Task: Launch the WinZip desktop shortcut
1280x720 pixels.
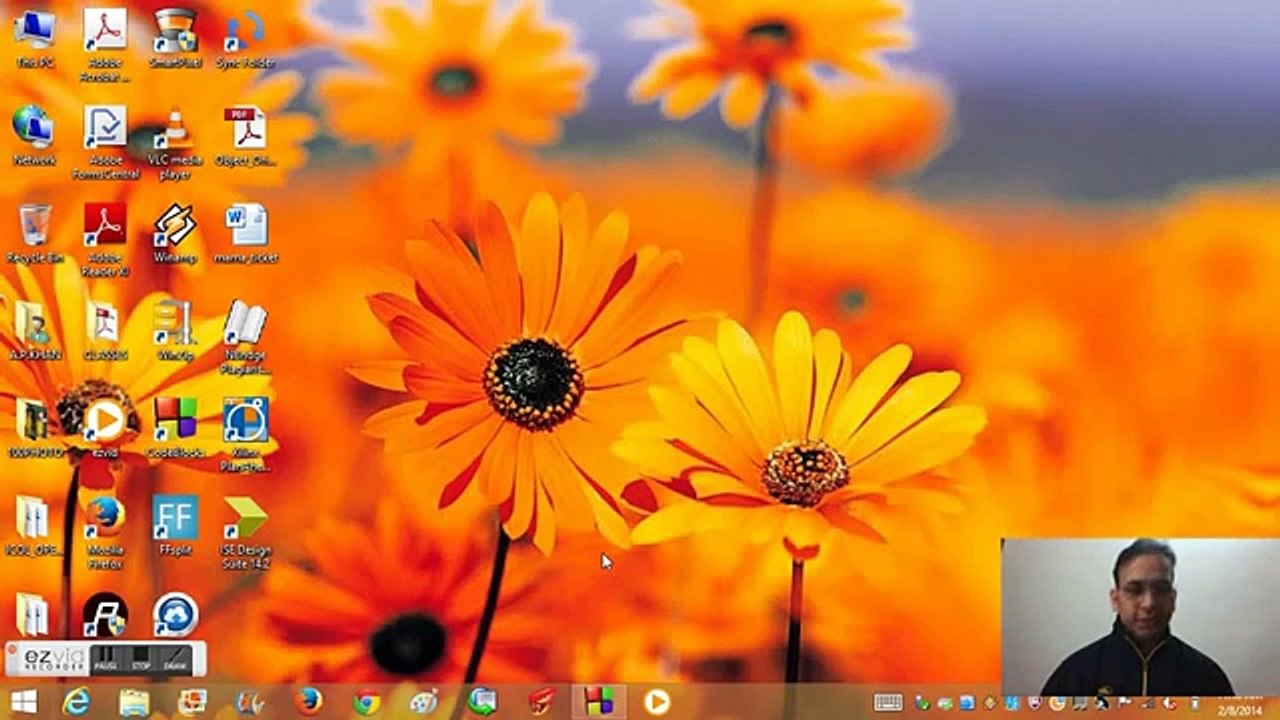Action: coord(175,330)
